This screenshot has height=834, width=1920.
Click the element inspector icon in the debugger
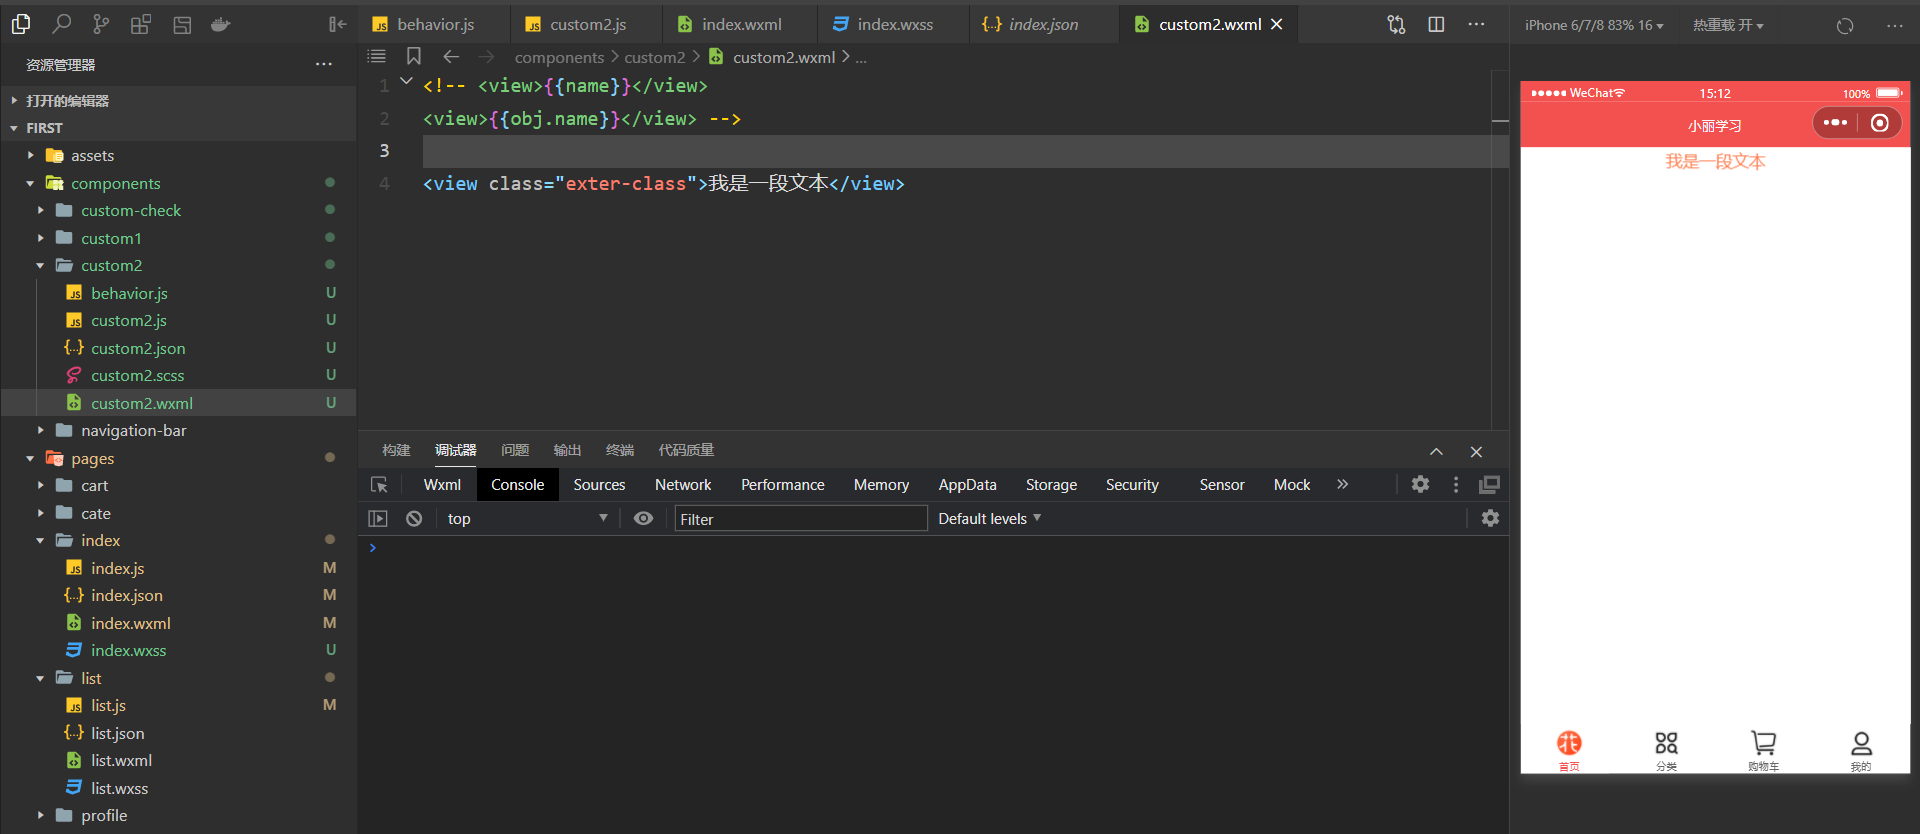pyautogui.click(x=379, y=484)
